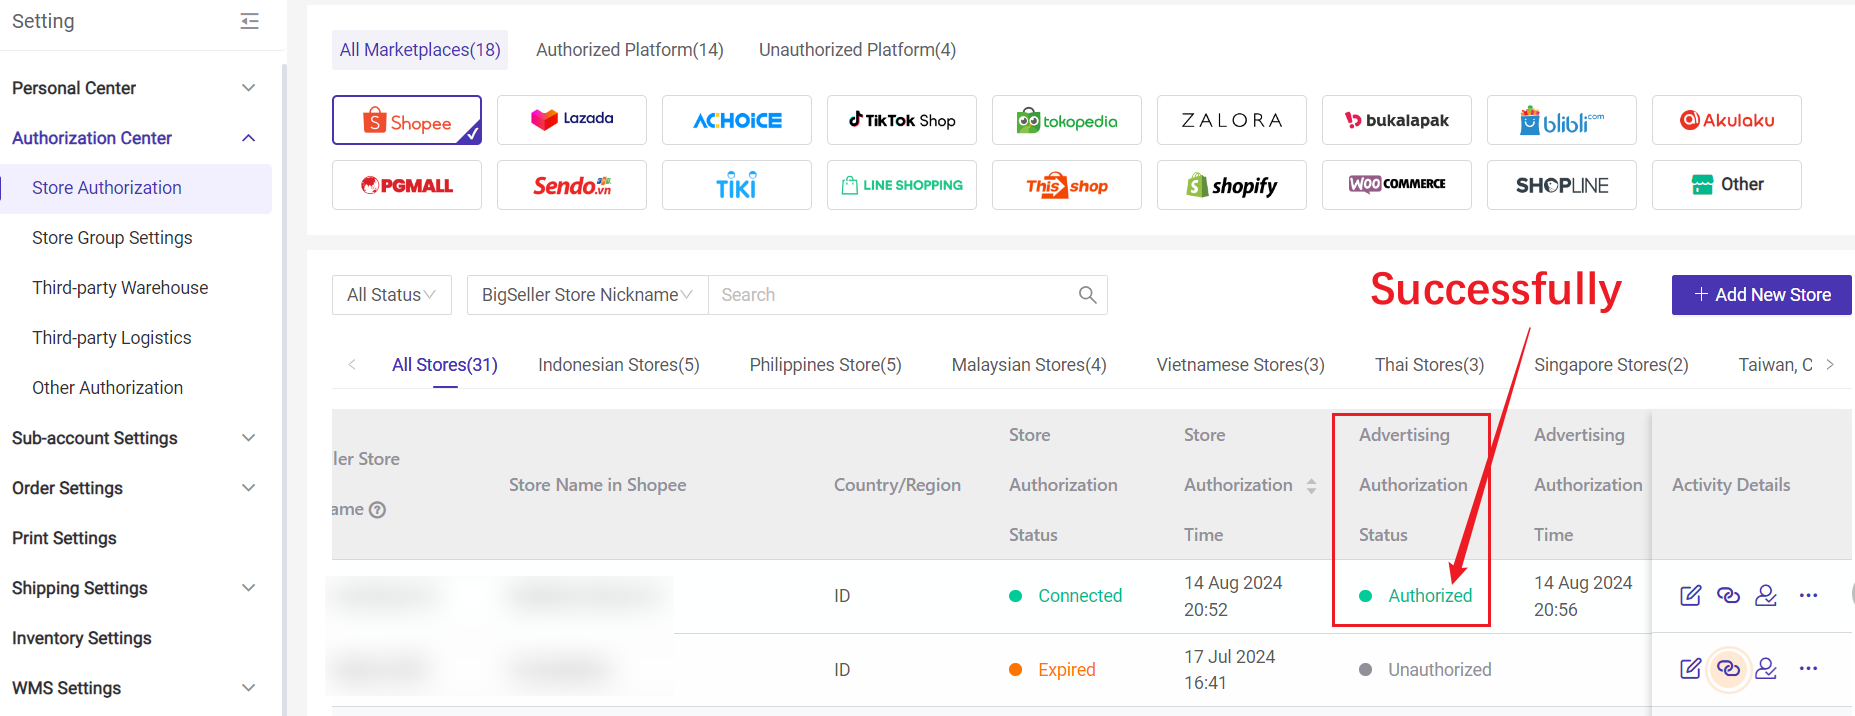
Task: Open Philippines Store(5) tab
Action: (826, 365)
